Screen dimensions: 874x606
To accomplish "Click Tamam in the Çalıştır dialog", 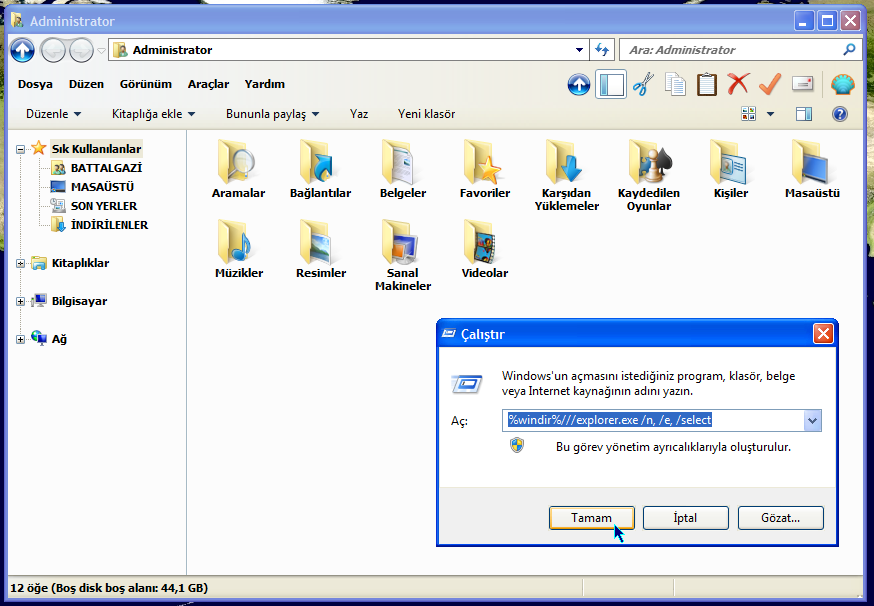I will coord(591,518).
